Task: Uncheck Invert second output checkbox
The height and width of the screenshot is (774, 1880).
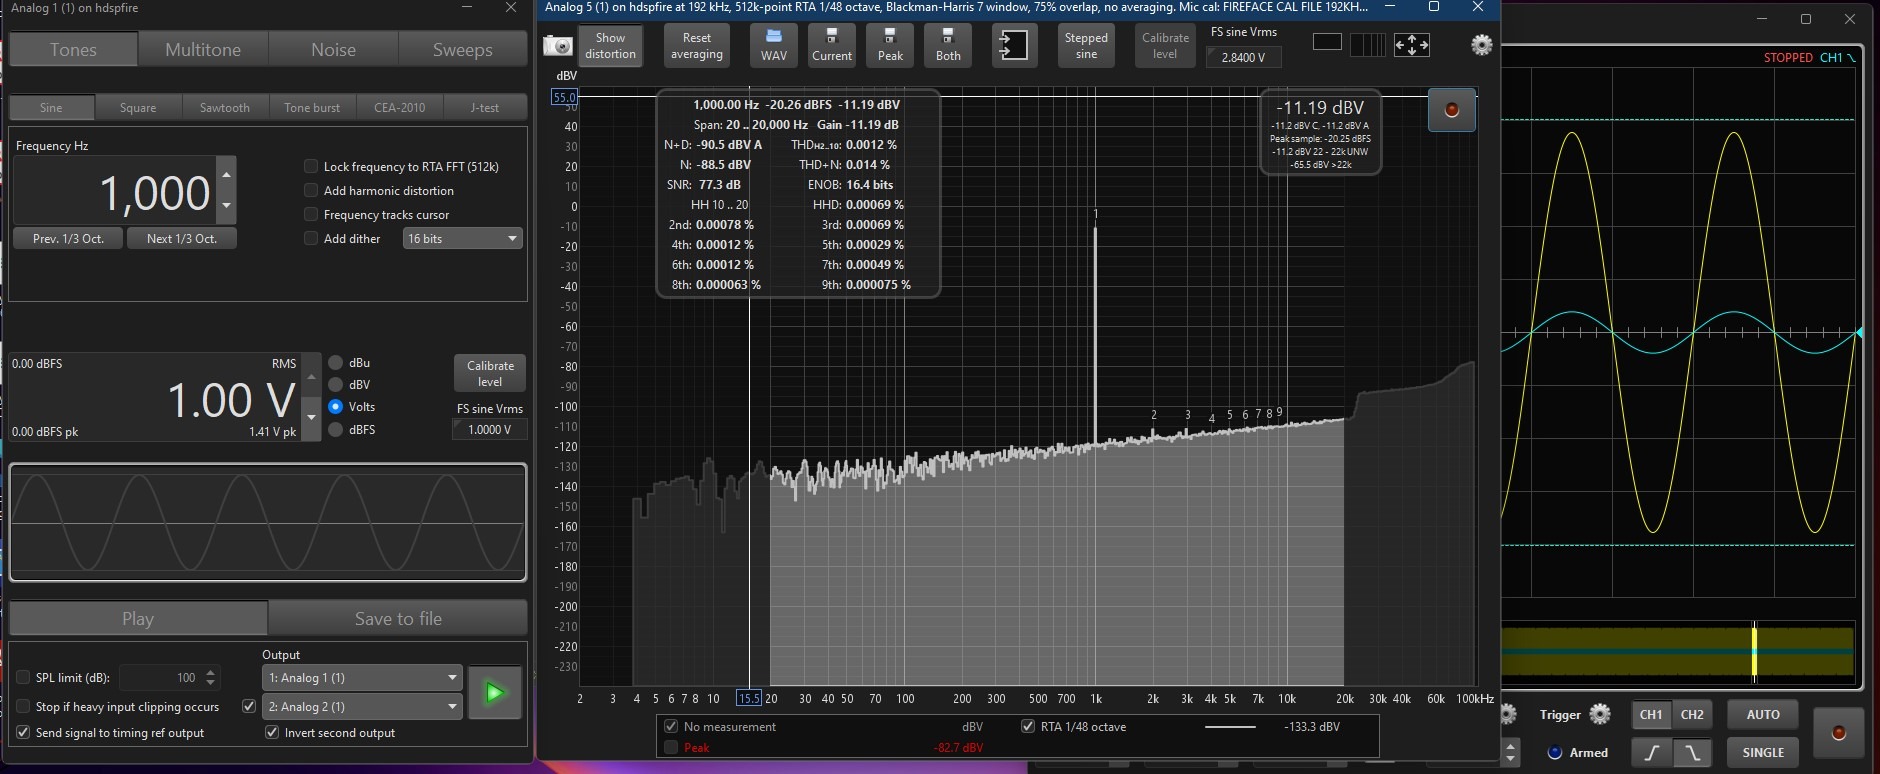Action: click(x=272, y=733)
